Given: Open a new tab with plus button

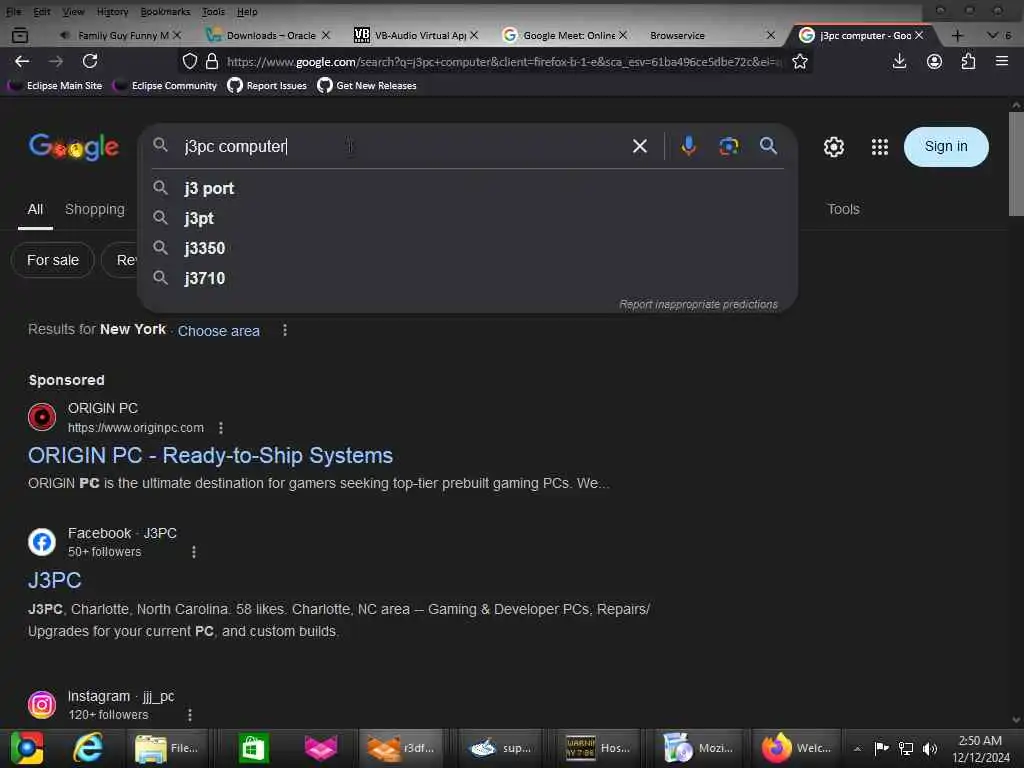Looking at the screenshot, I should point(957,36).
